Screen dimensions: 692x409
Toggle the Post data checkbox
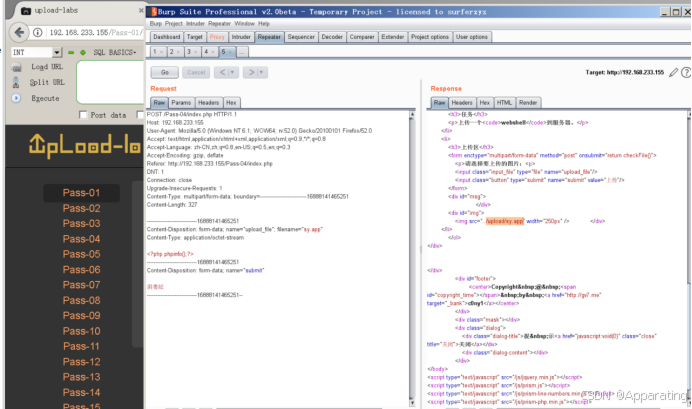83,115
